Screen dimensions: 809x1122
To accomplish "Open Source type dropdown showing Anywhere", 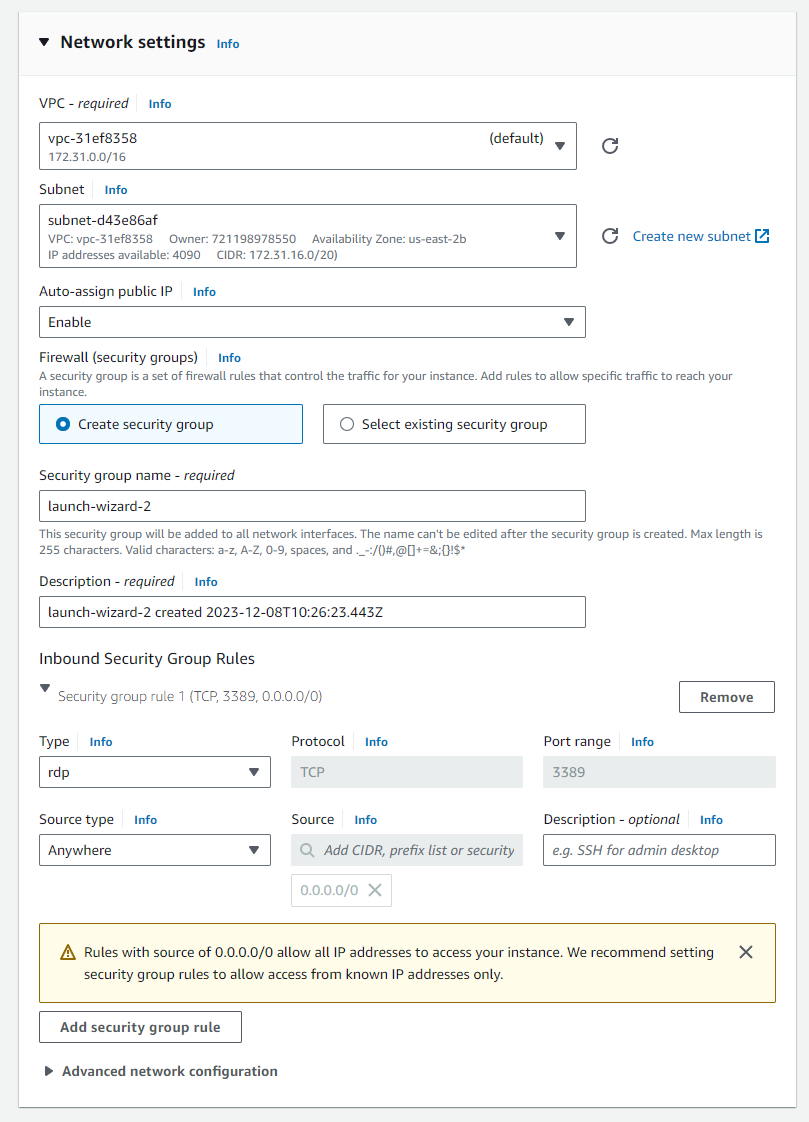I will [155, 850].
